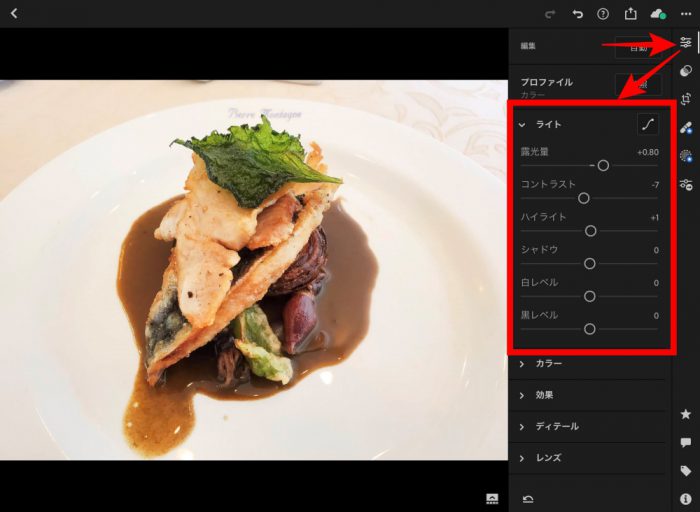Click the プロファイル label
The width and height of the screenshot is (700, 512).
[x=546, y=82]
